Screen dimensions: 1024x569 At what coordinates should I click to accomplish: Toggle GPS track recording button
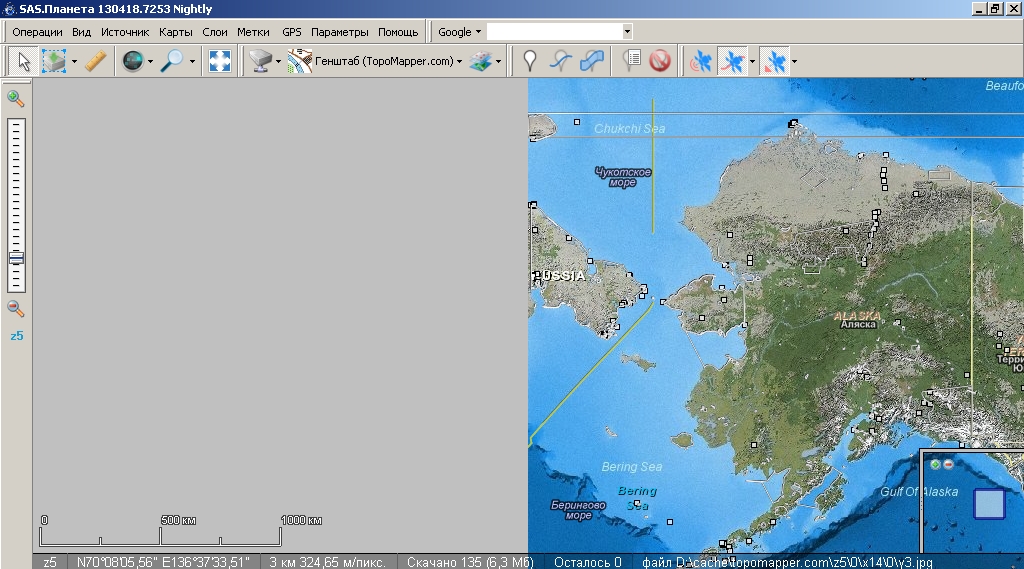733,62
